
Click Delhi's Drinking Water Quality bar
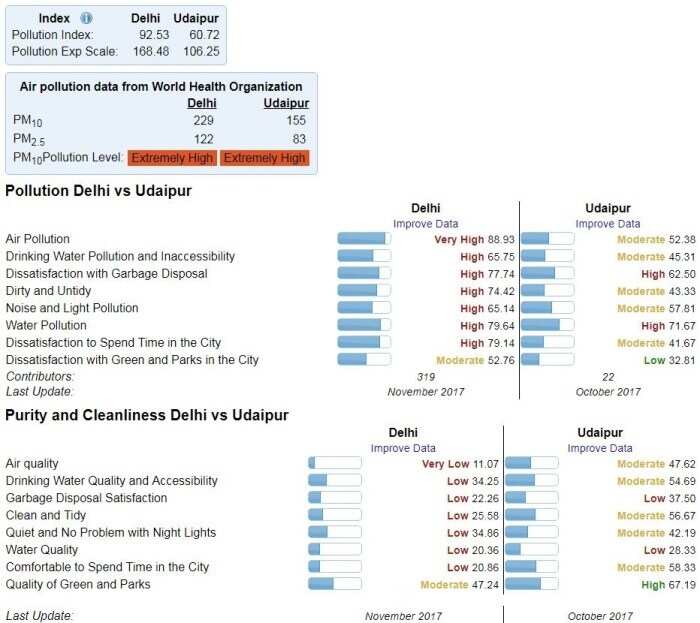[335, 480]
